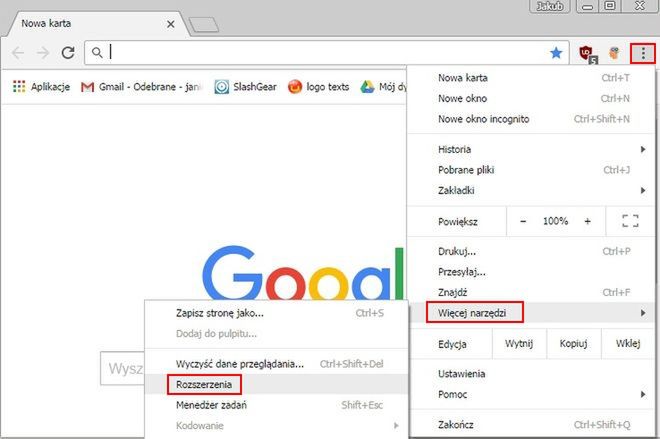Viewport: 660px width, 439px height.
Task: Enter fullscreen mode via the zoom row icon
Action: click(630, 221)
